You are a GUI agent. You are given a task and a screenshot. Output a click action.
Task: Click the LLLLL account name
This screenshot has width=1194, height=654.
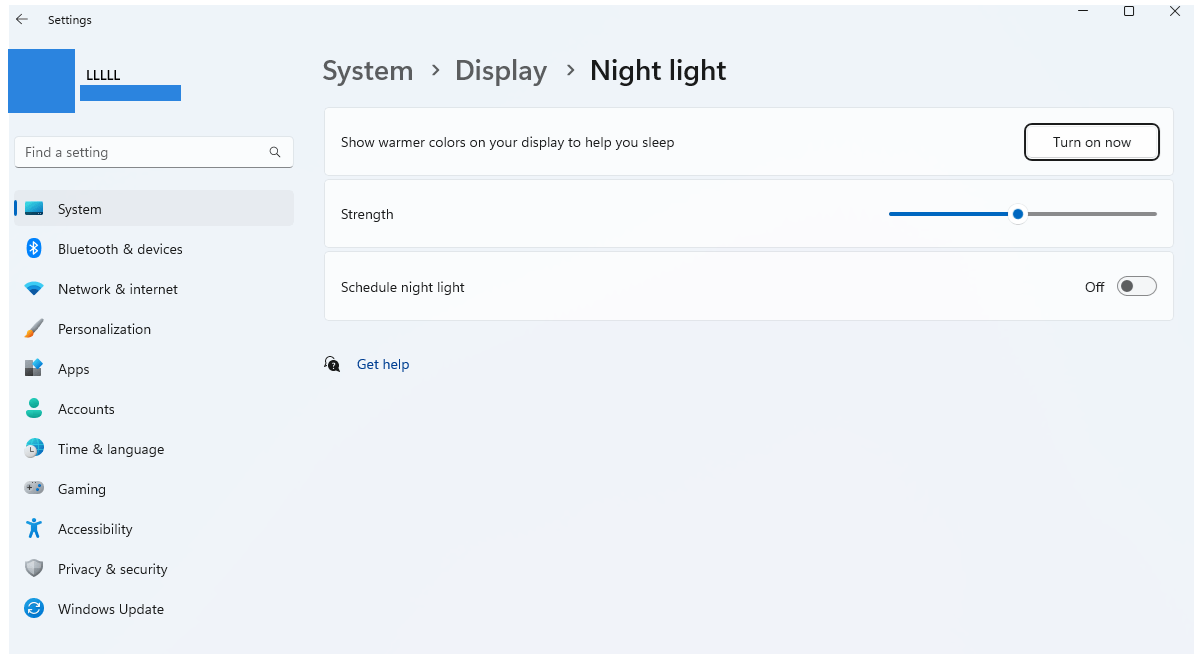[x=103, y=75]
